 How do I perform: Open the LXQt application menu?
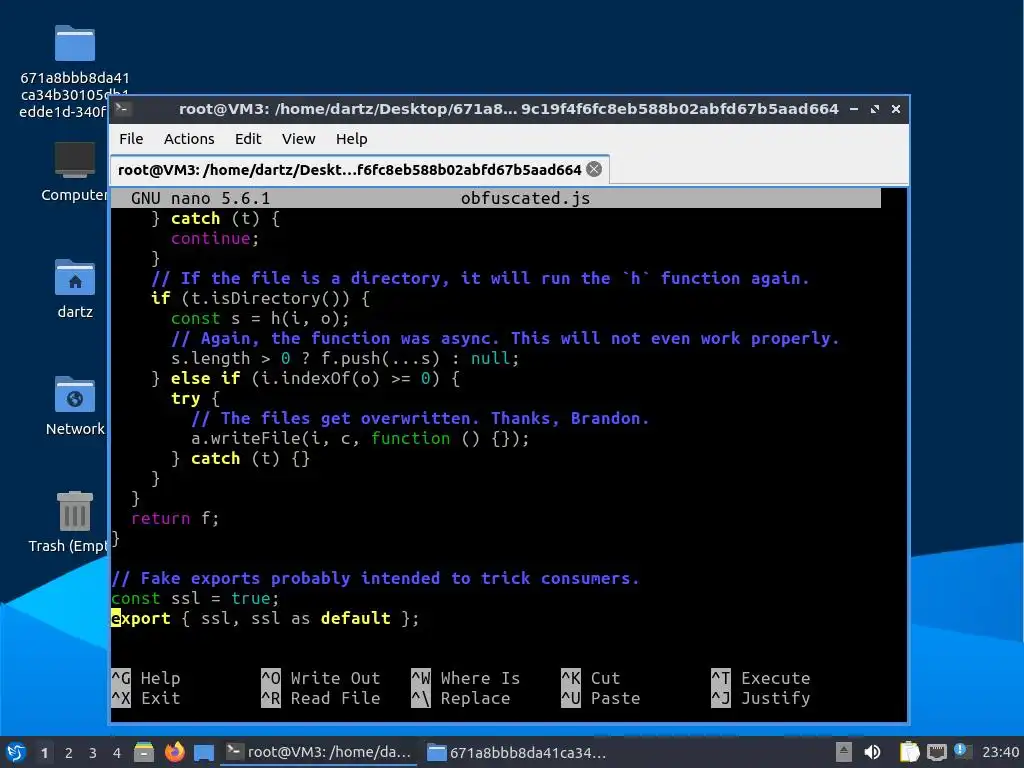[16, 753]
